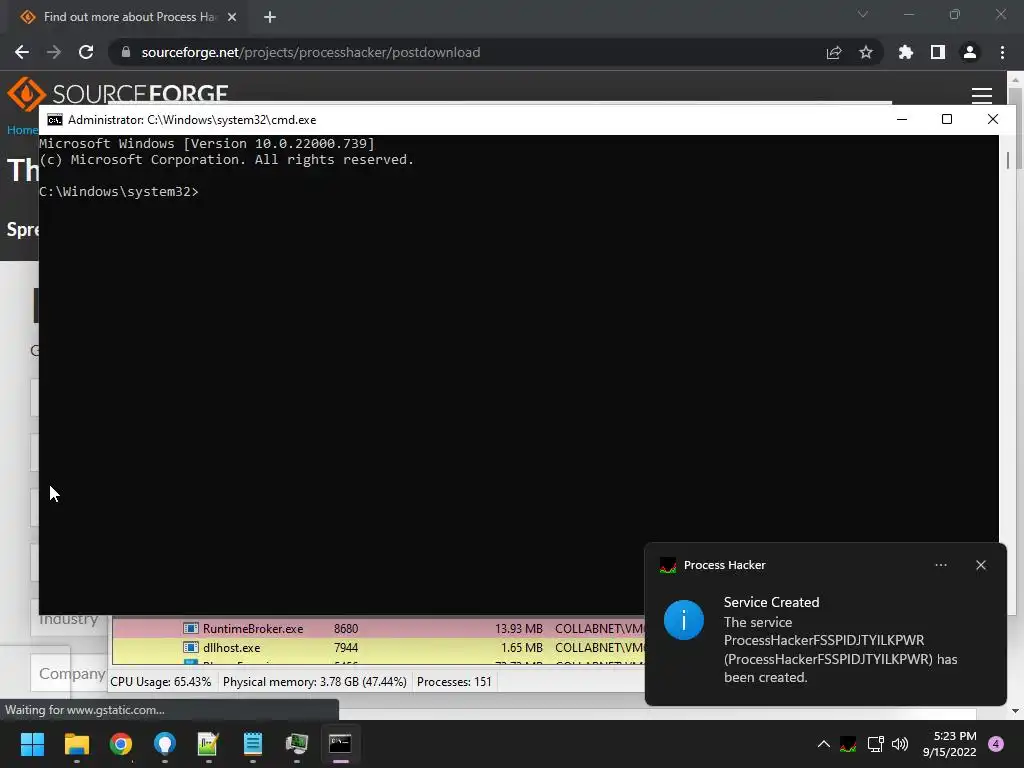
Task: Open notification center badge 4
Action: (x=996, y=744)
